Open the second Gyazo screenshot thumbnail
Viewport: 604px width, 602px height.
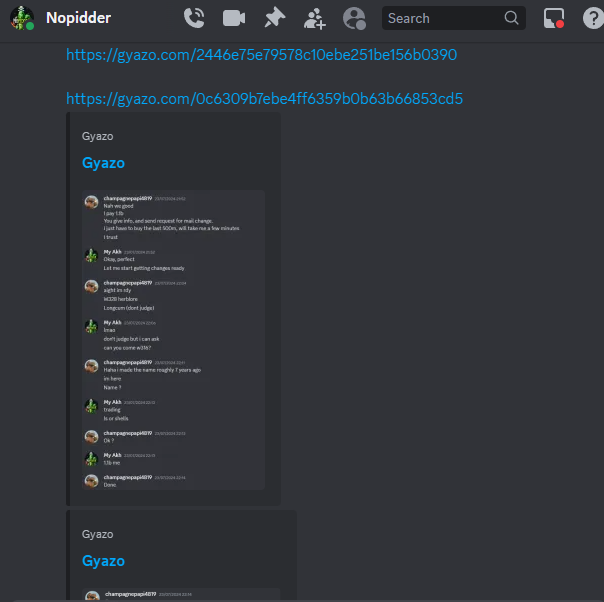pos(181,595)
